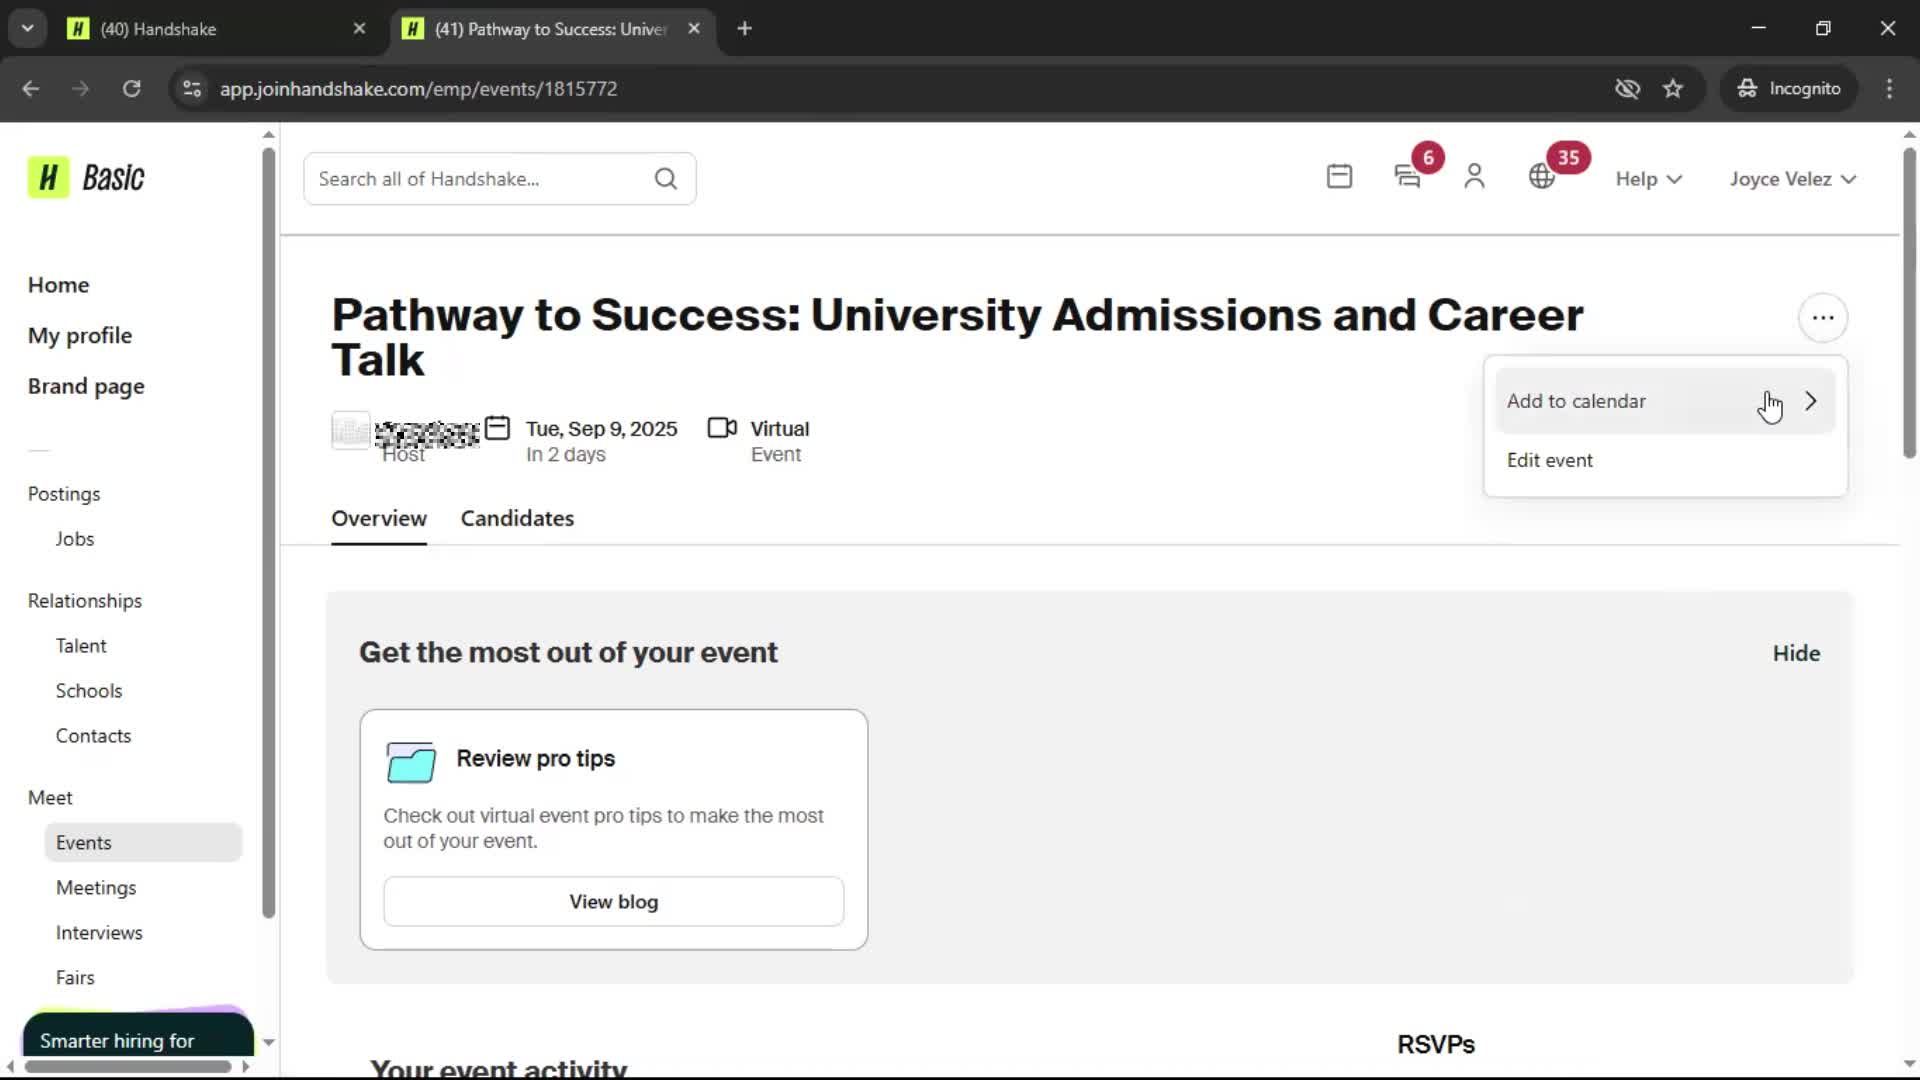Image resolution: width=1920 pixels, height=1080 pixels.
Task: Reload the page with the refresh icon
Action: coord(132,89)
